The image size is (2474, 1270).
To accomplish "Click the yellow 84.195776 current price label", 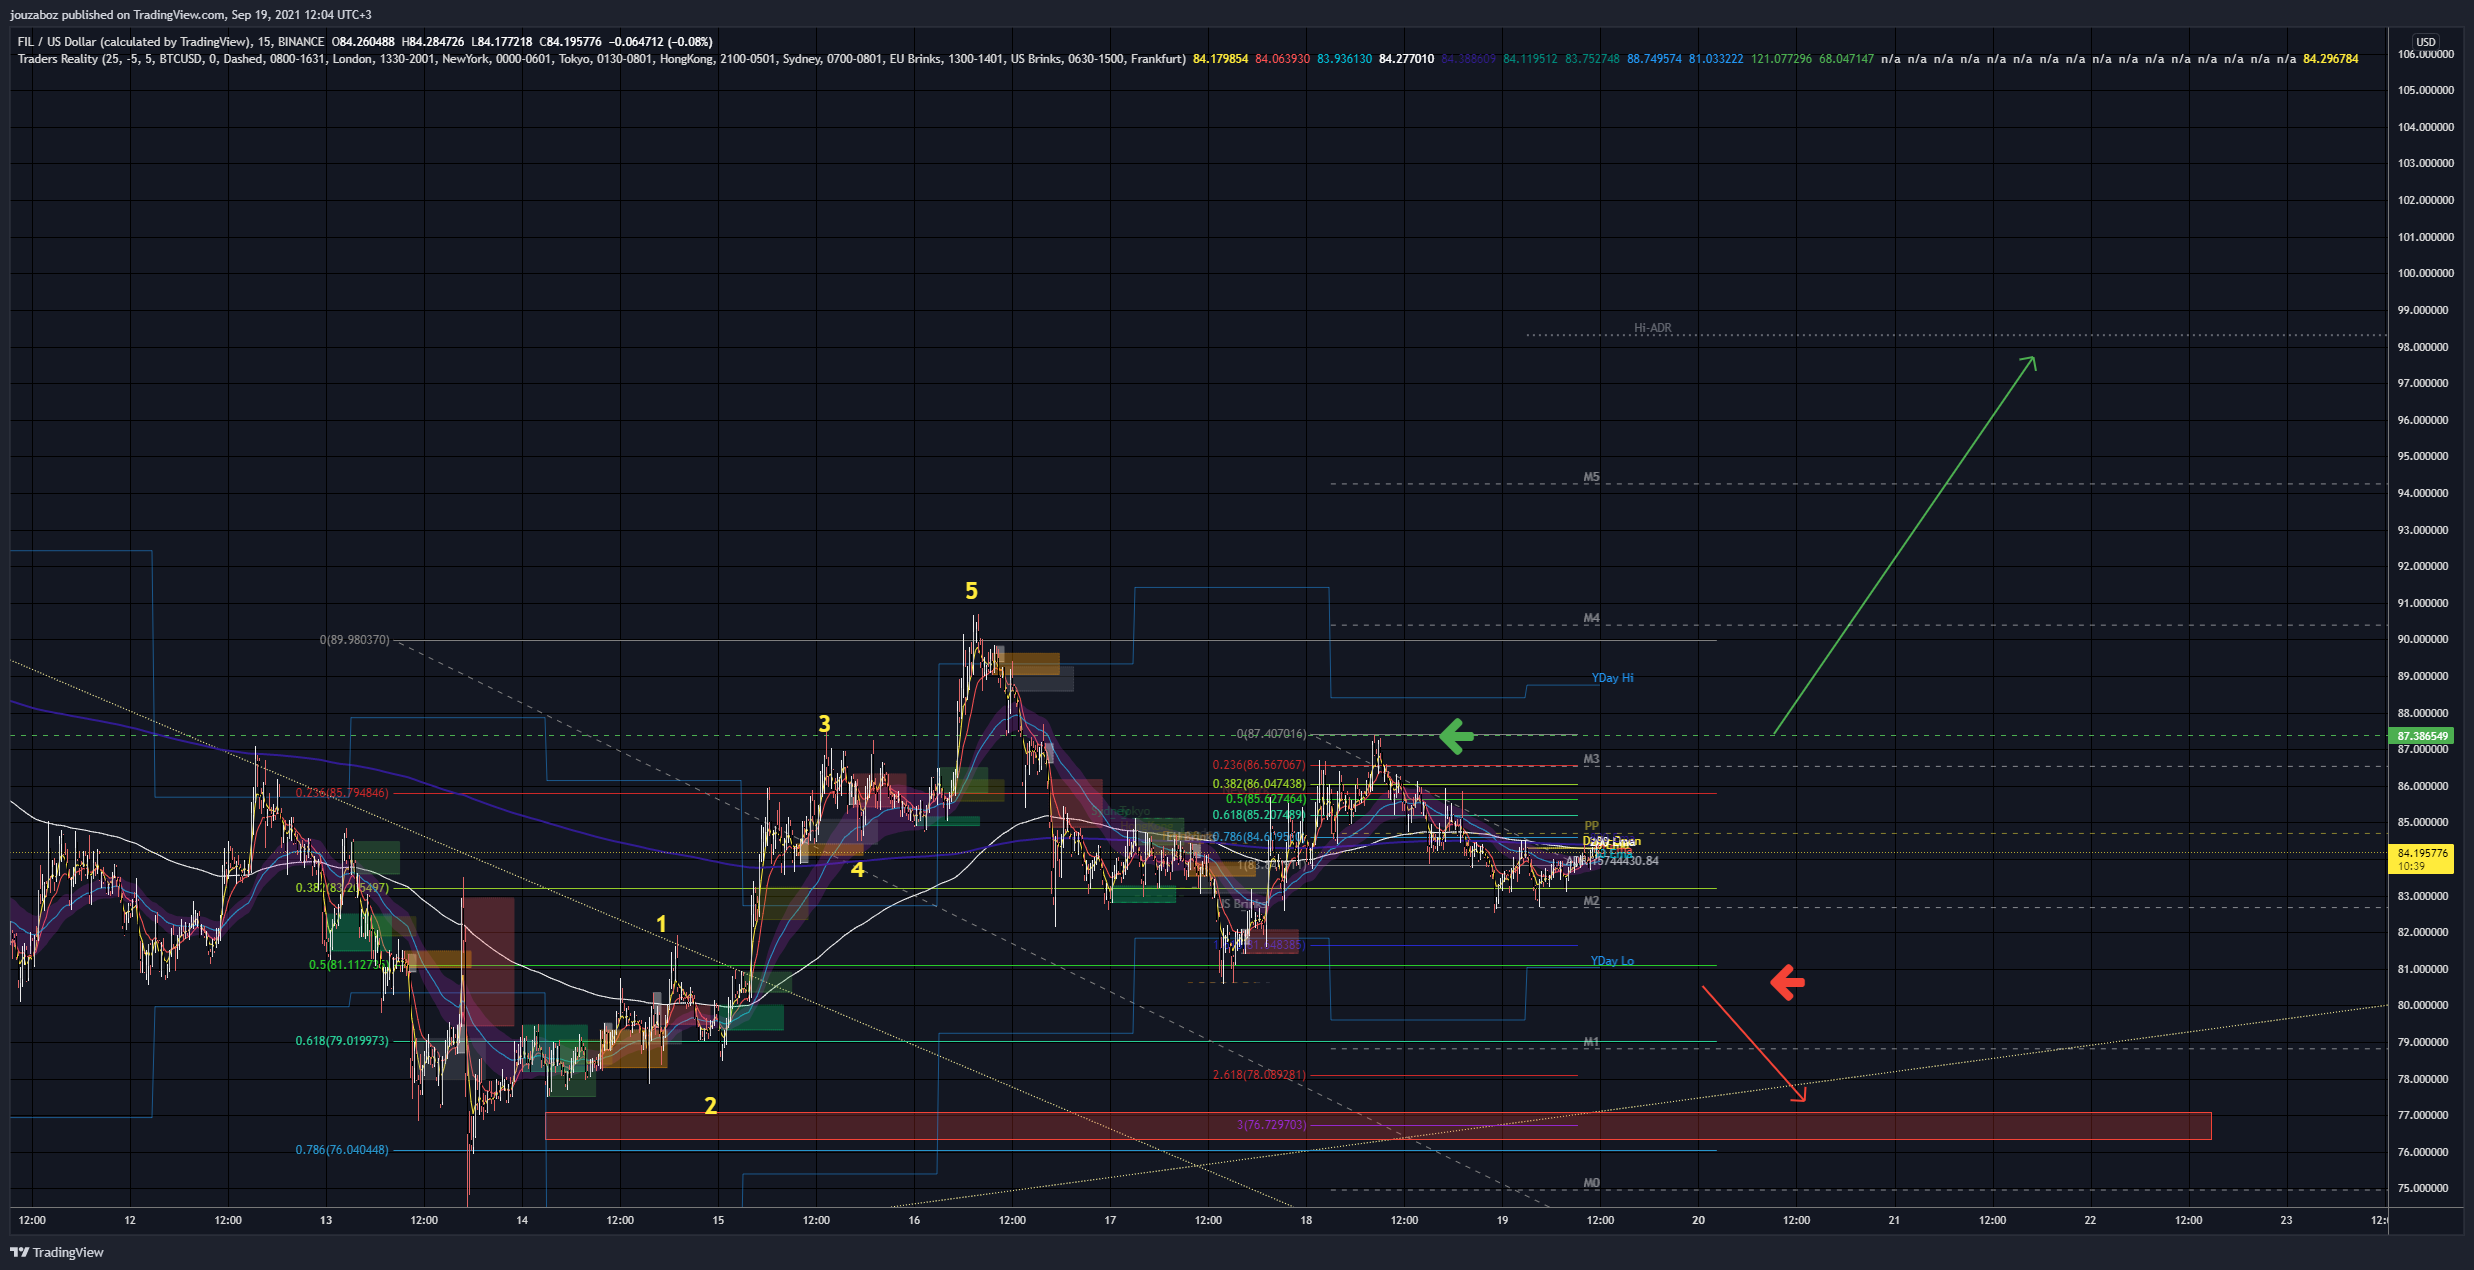I will point(2420,859).
